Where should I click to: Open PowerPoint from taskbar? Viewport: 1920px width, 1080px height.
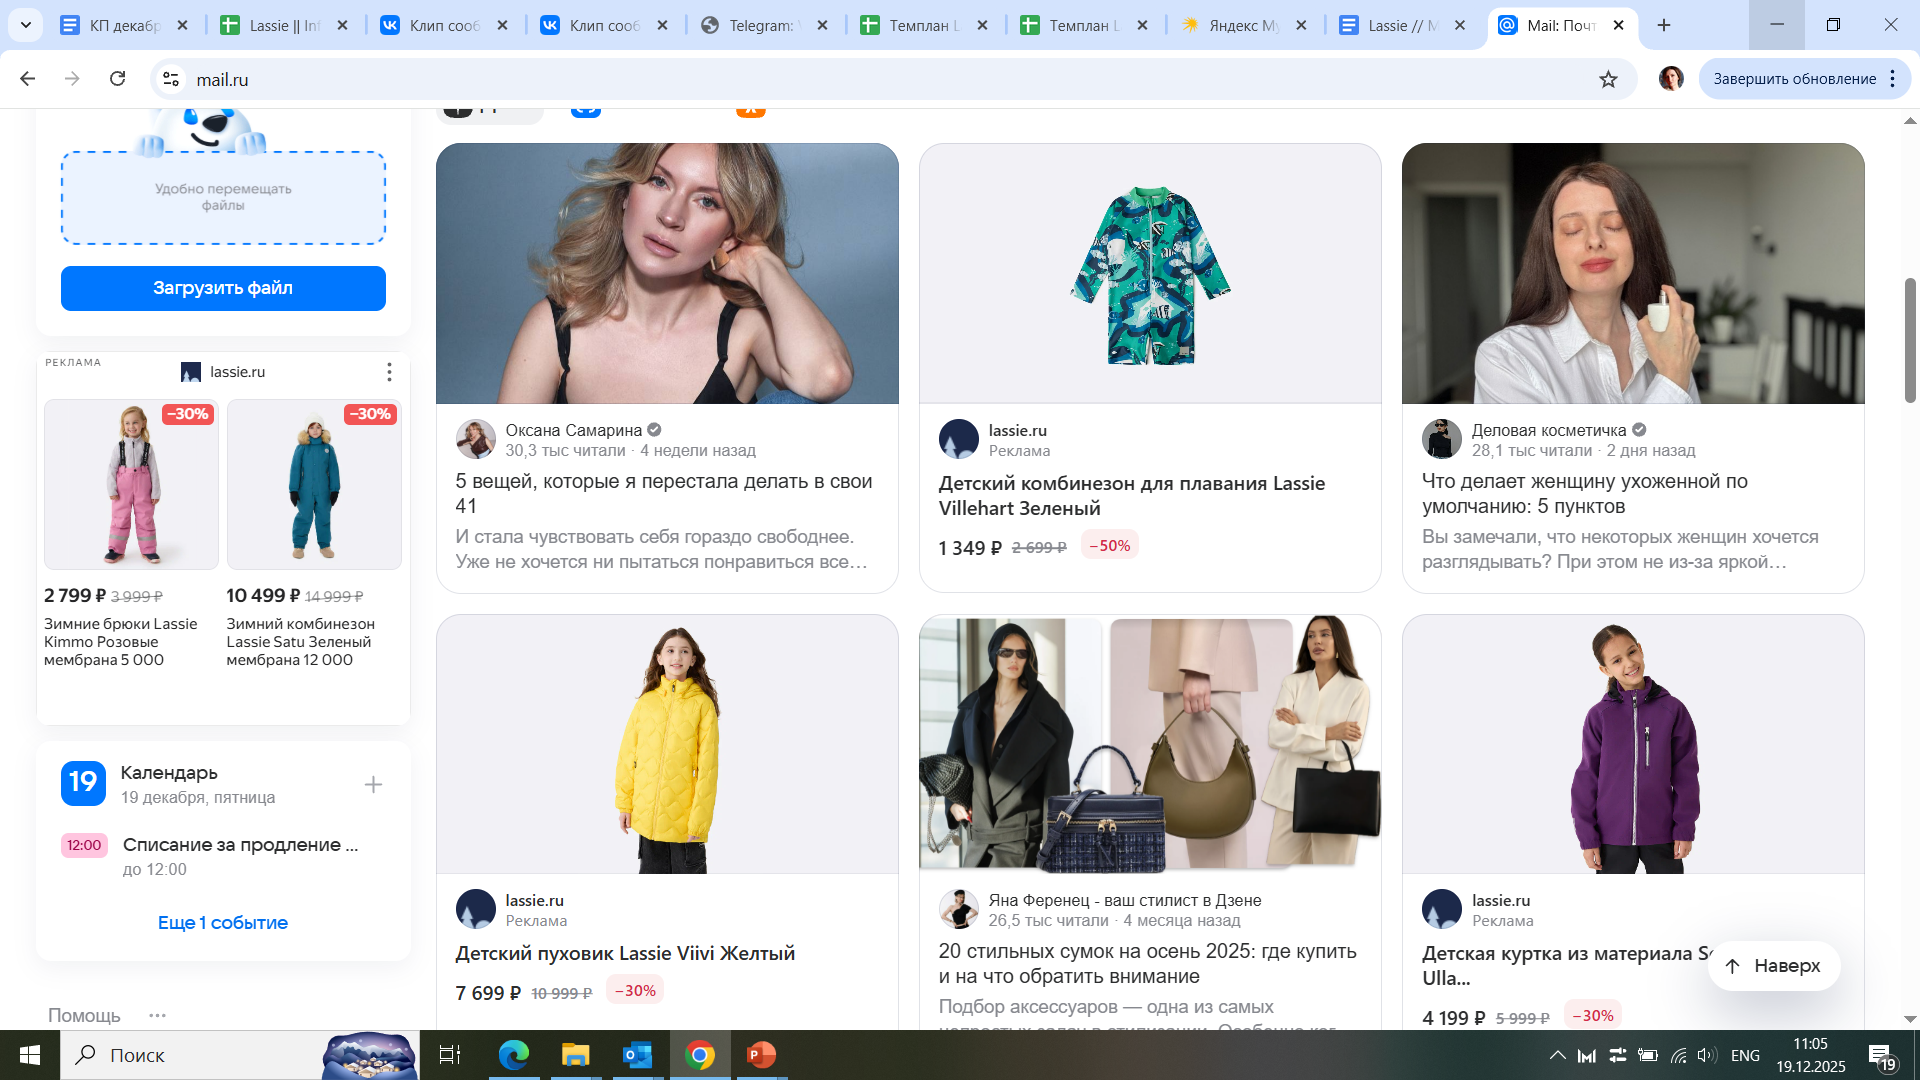[761, 1055]
